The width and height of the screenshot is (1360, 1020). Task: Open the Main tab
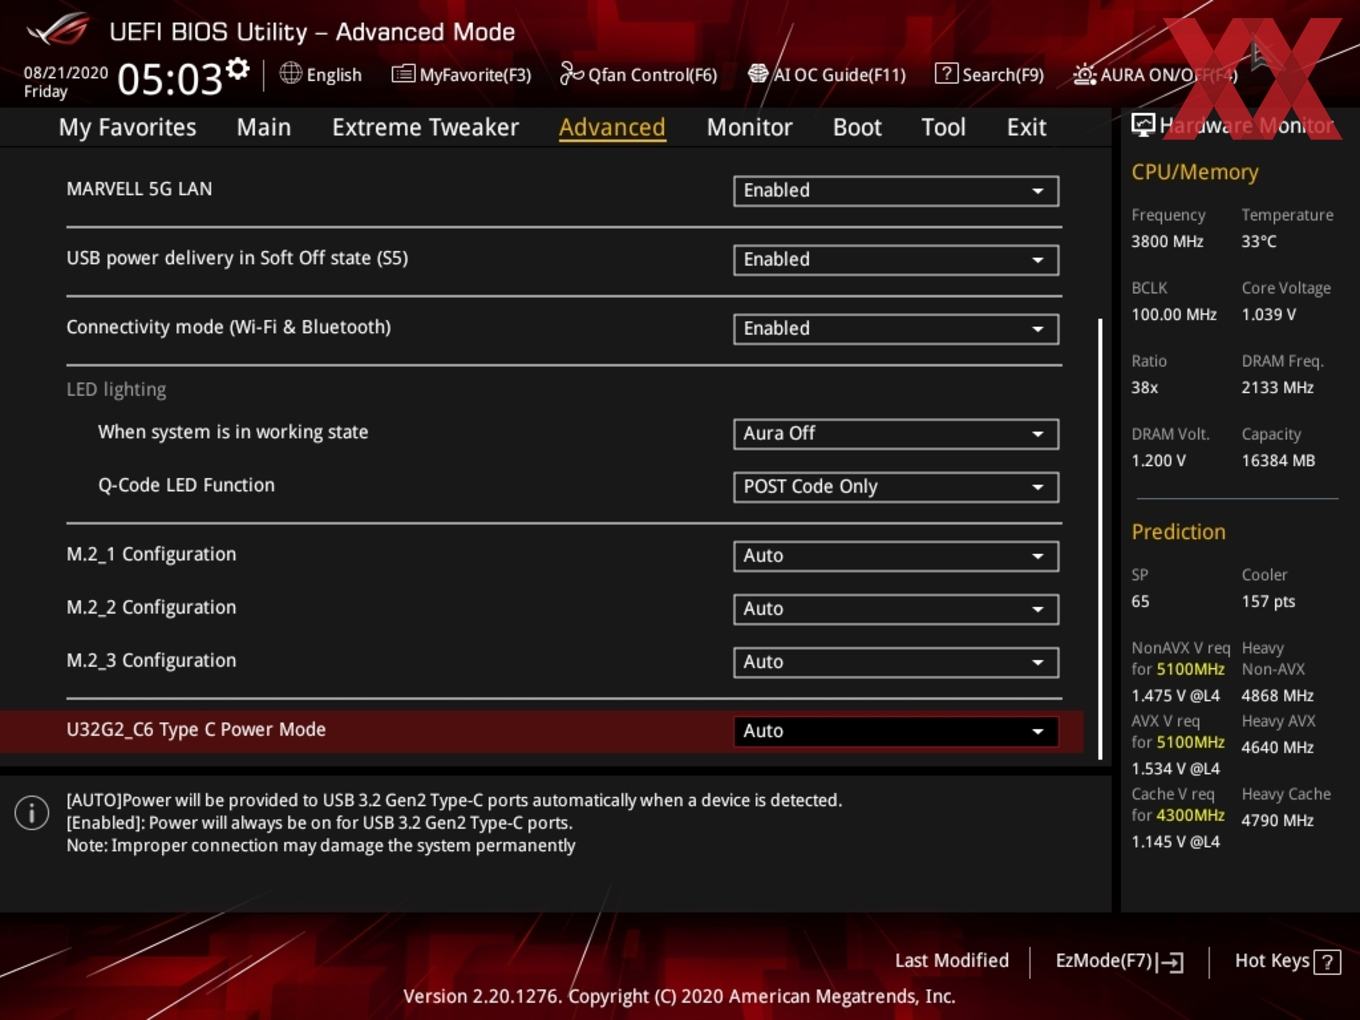tap(264, 127)
